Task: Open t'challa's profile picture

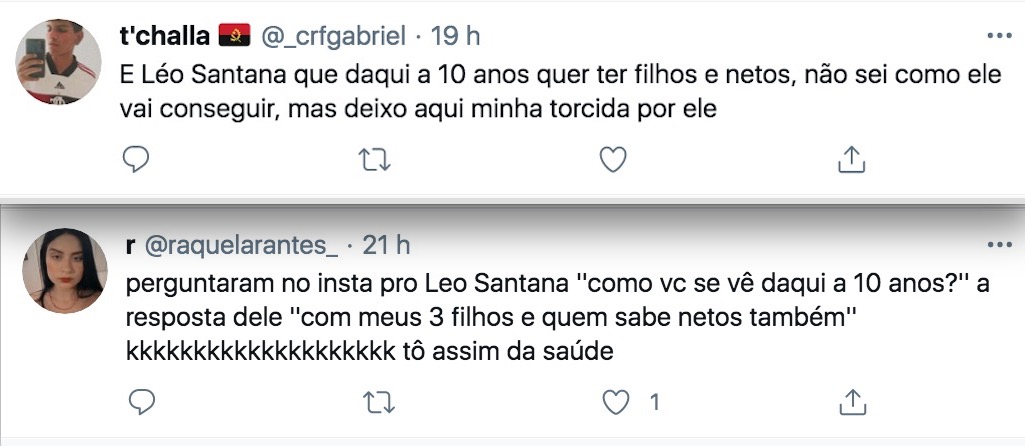Action: click(x=61, y=62)
